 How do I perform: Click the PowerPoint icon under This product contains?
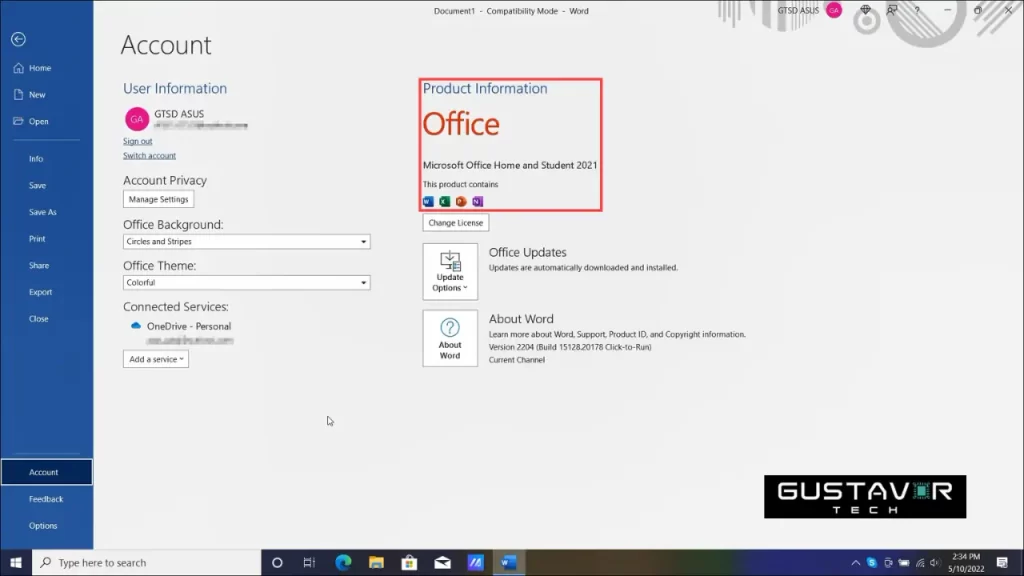[x=461, y=202]
